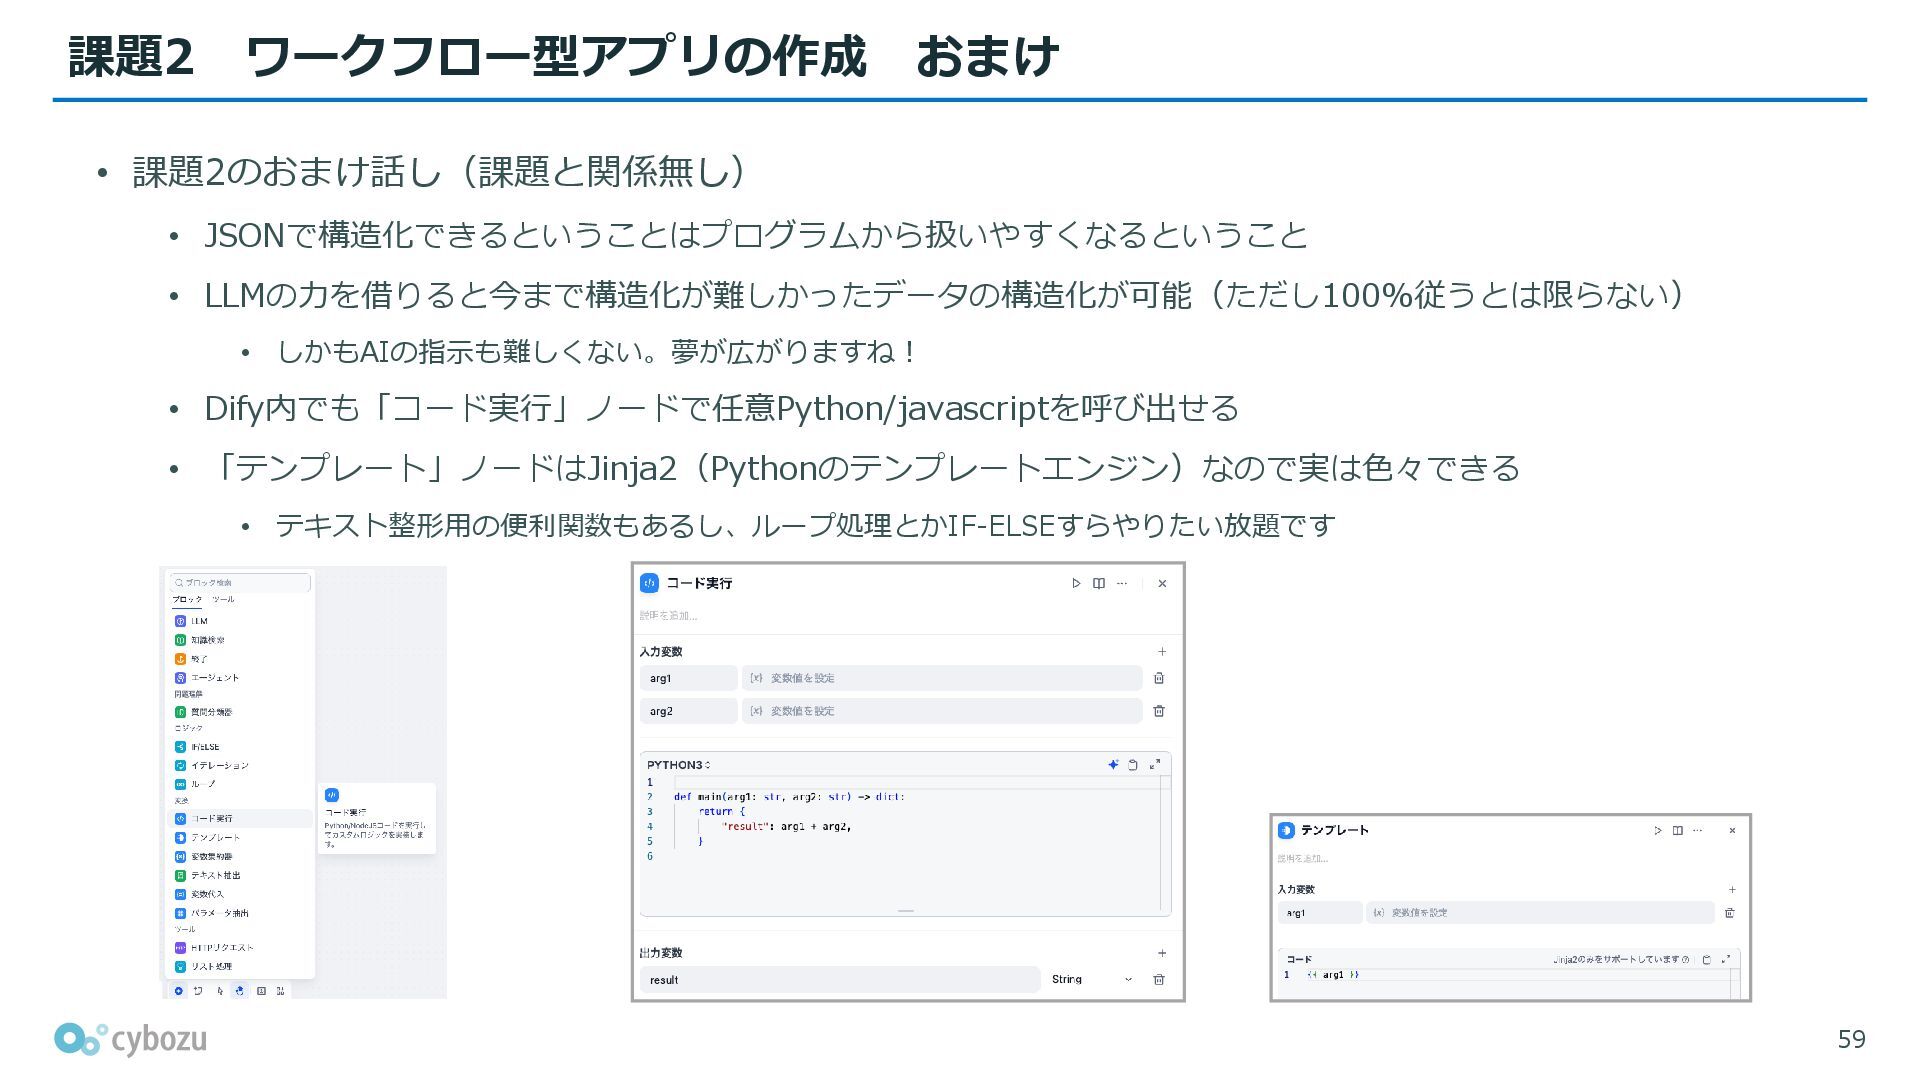The height and width of the screenshot is (1080, 1920).
Task: Expand the Jinja2 code editor
Action: click(1726, 959)
